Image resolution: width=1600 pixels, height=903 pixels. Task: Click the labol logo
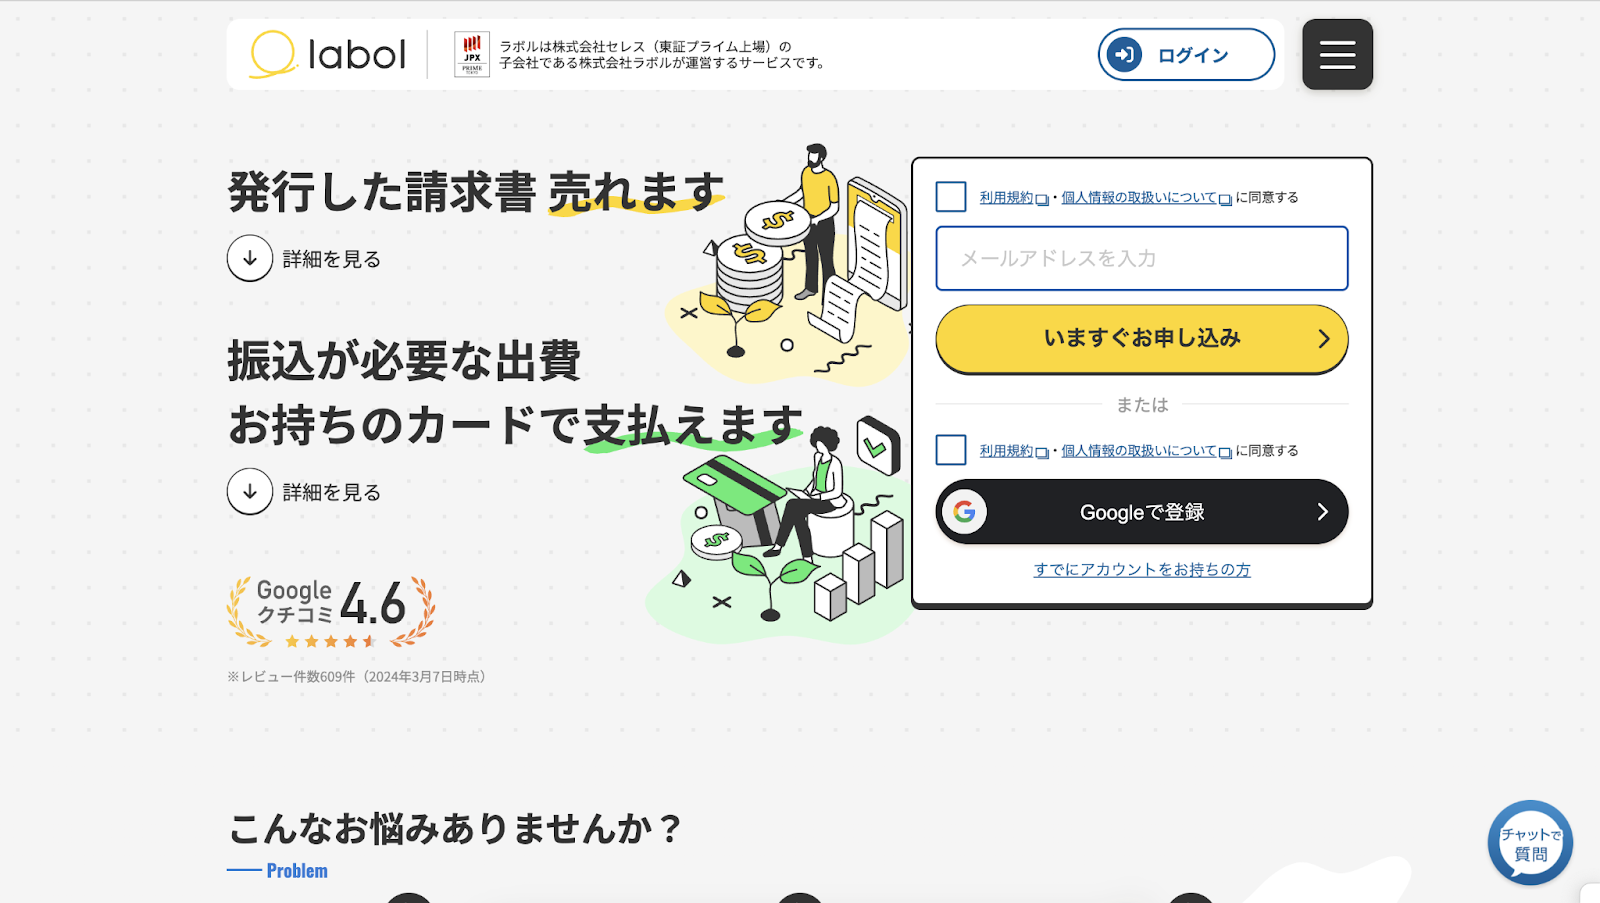(327, 54)
